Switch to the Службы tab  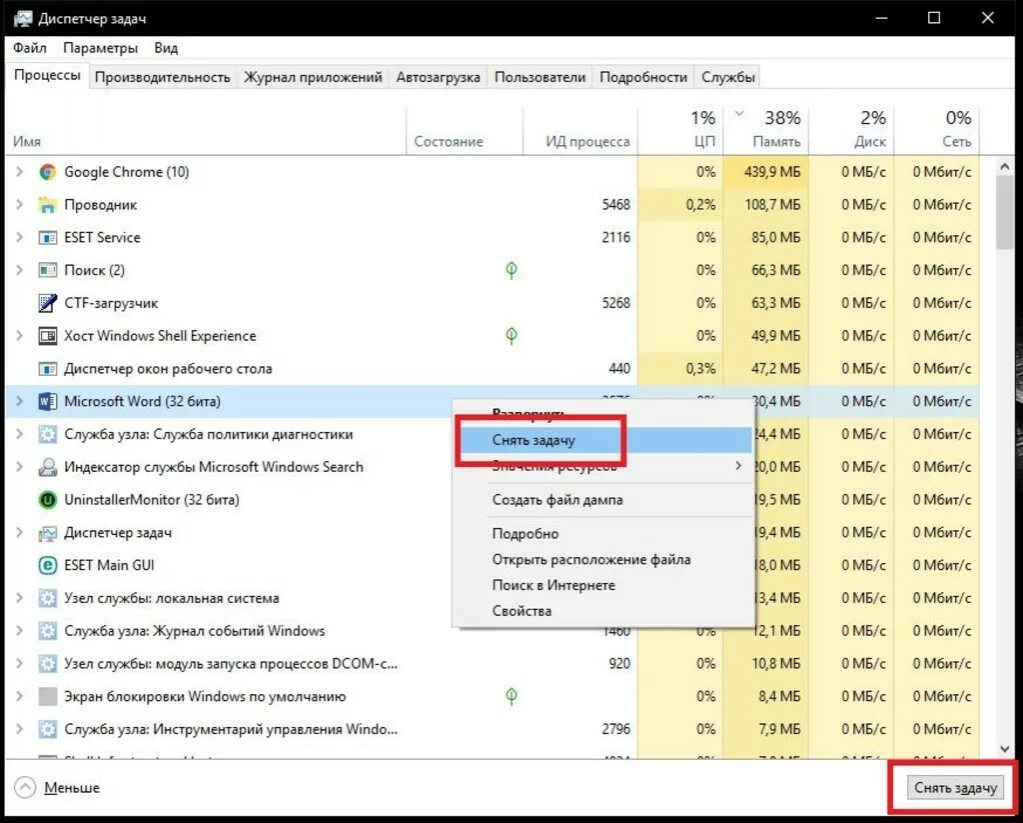[728, 77]
